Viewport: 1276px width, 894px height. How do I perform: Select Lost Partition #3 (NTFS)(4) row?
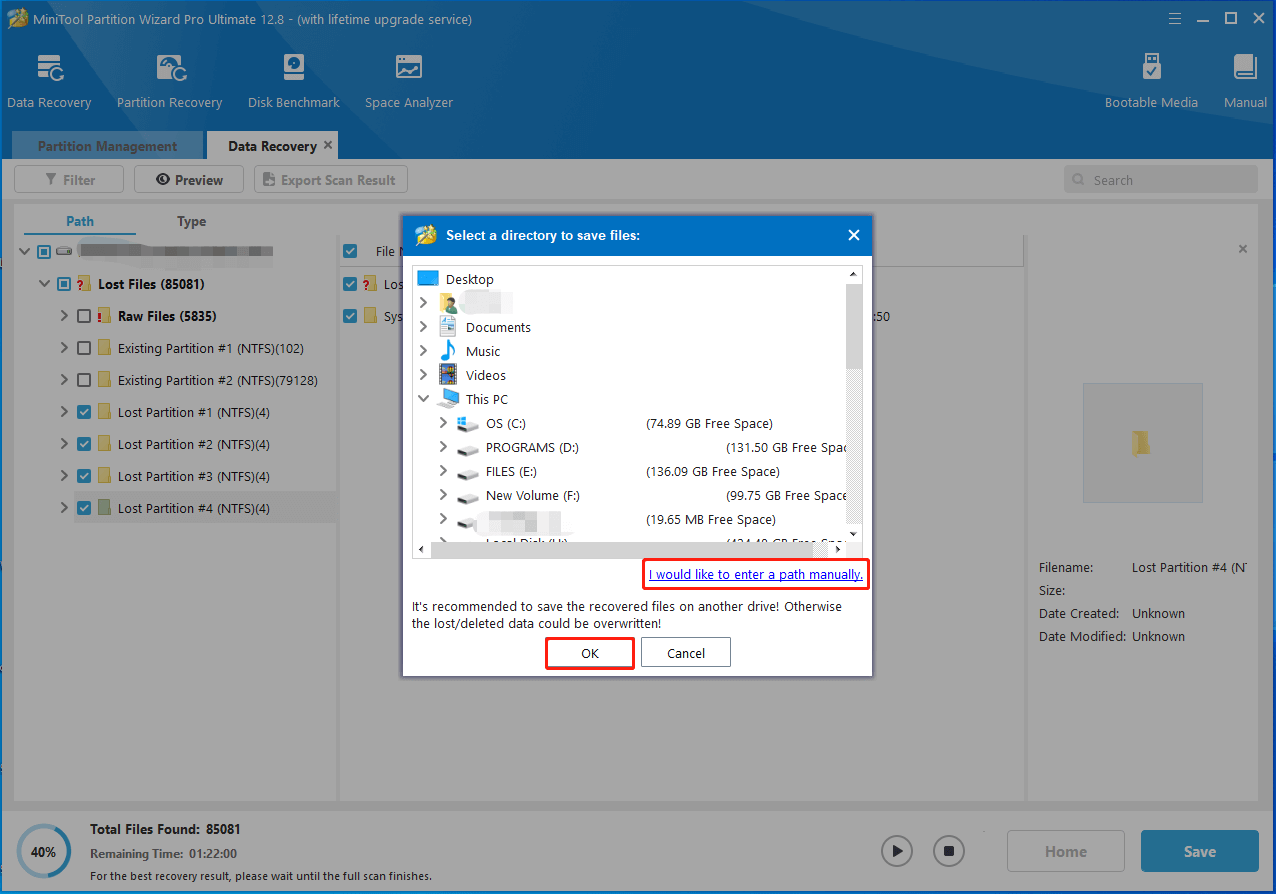[194, 476]
